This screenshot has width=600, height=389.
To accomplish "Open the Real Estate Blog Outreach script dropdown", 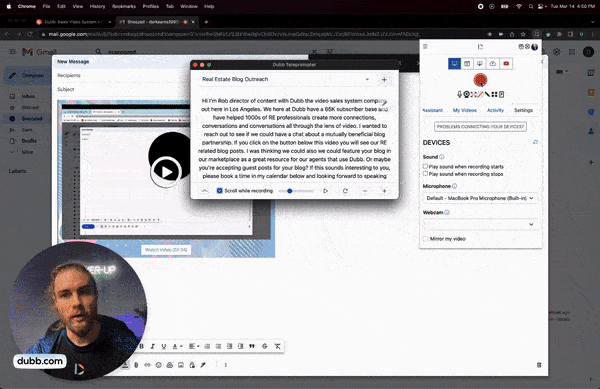I will pos(285,80).
